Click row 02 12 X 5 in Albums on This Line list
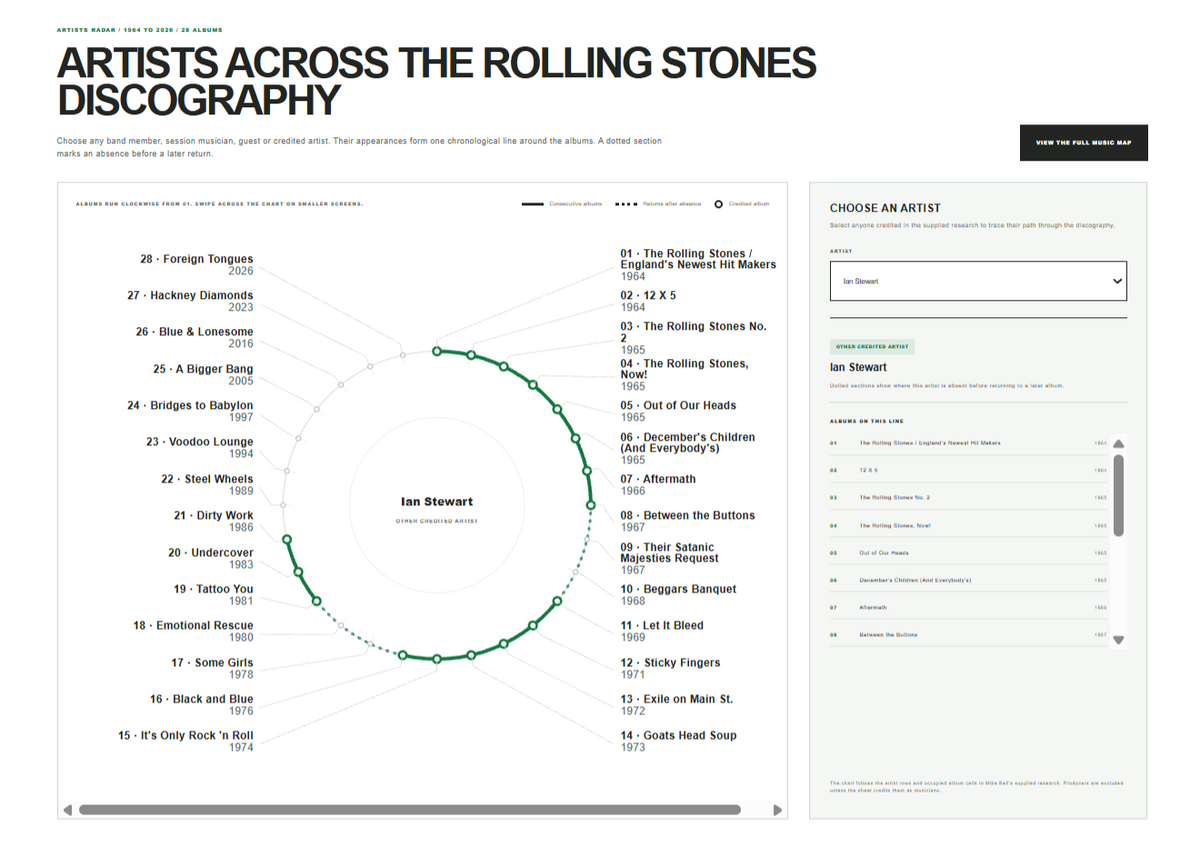The height and width of the screenshot is (856, 1200). [968, 470]
